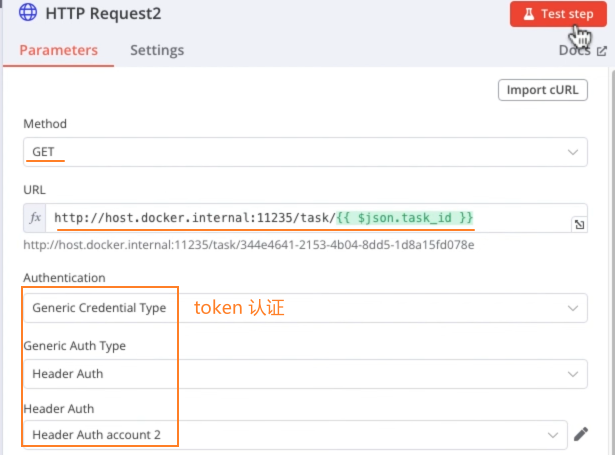The height and width of the screenshot is (455, 615).
Task: Click the external link icon next to Docs
Action: point(601,51)
